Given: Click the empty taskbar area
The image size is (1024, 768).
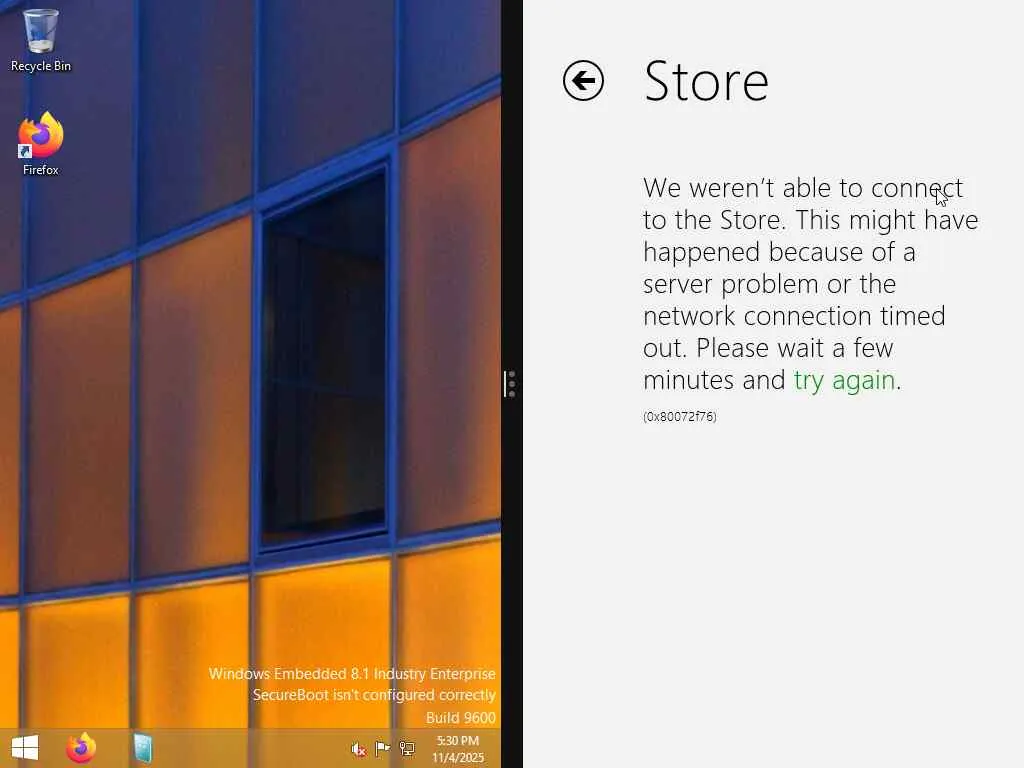Looking at the screenshot, I should pos(248,748).
